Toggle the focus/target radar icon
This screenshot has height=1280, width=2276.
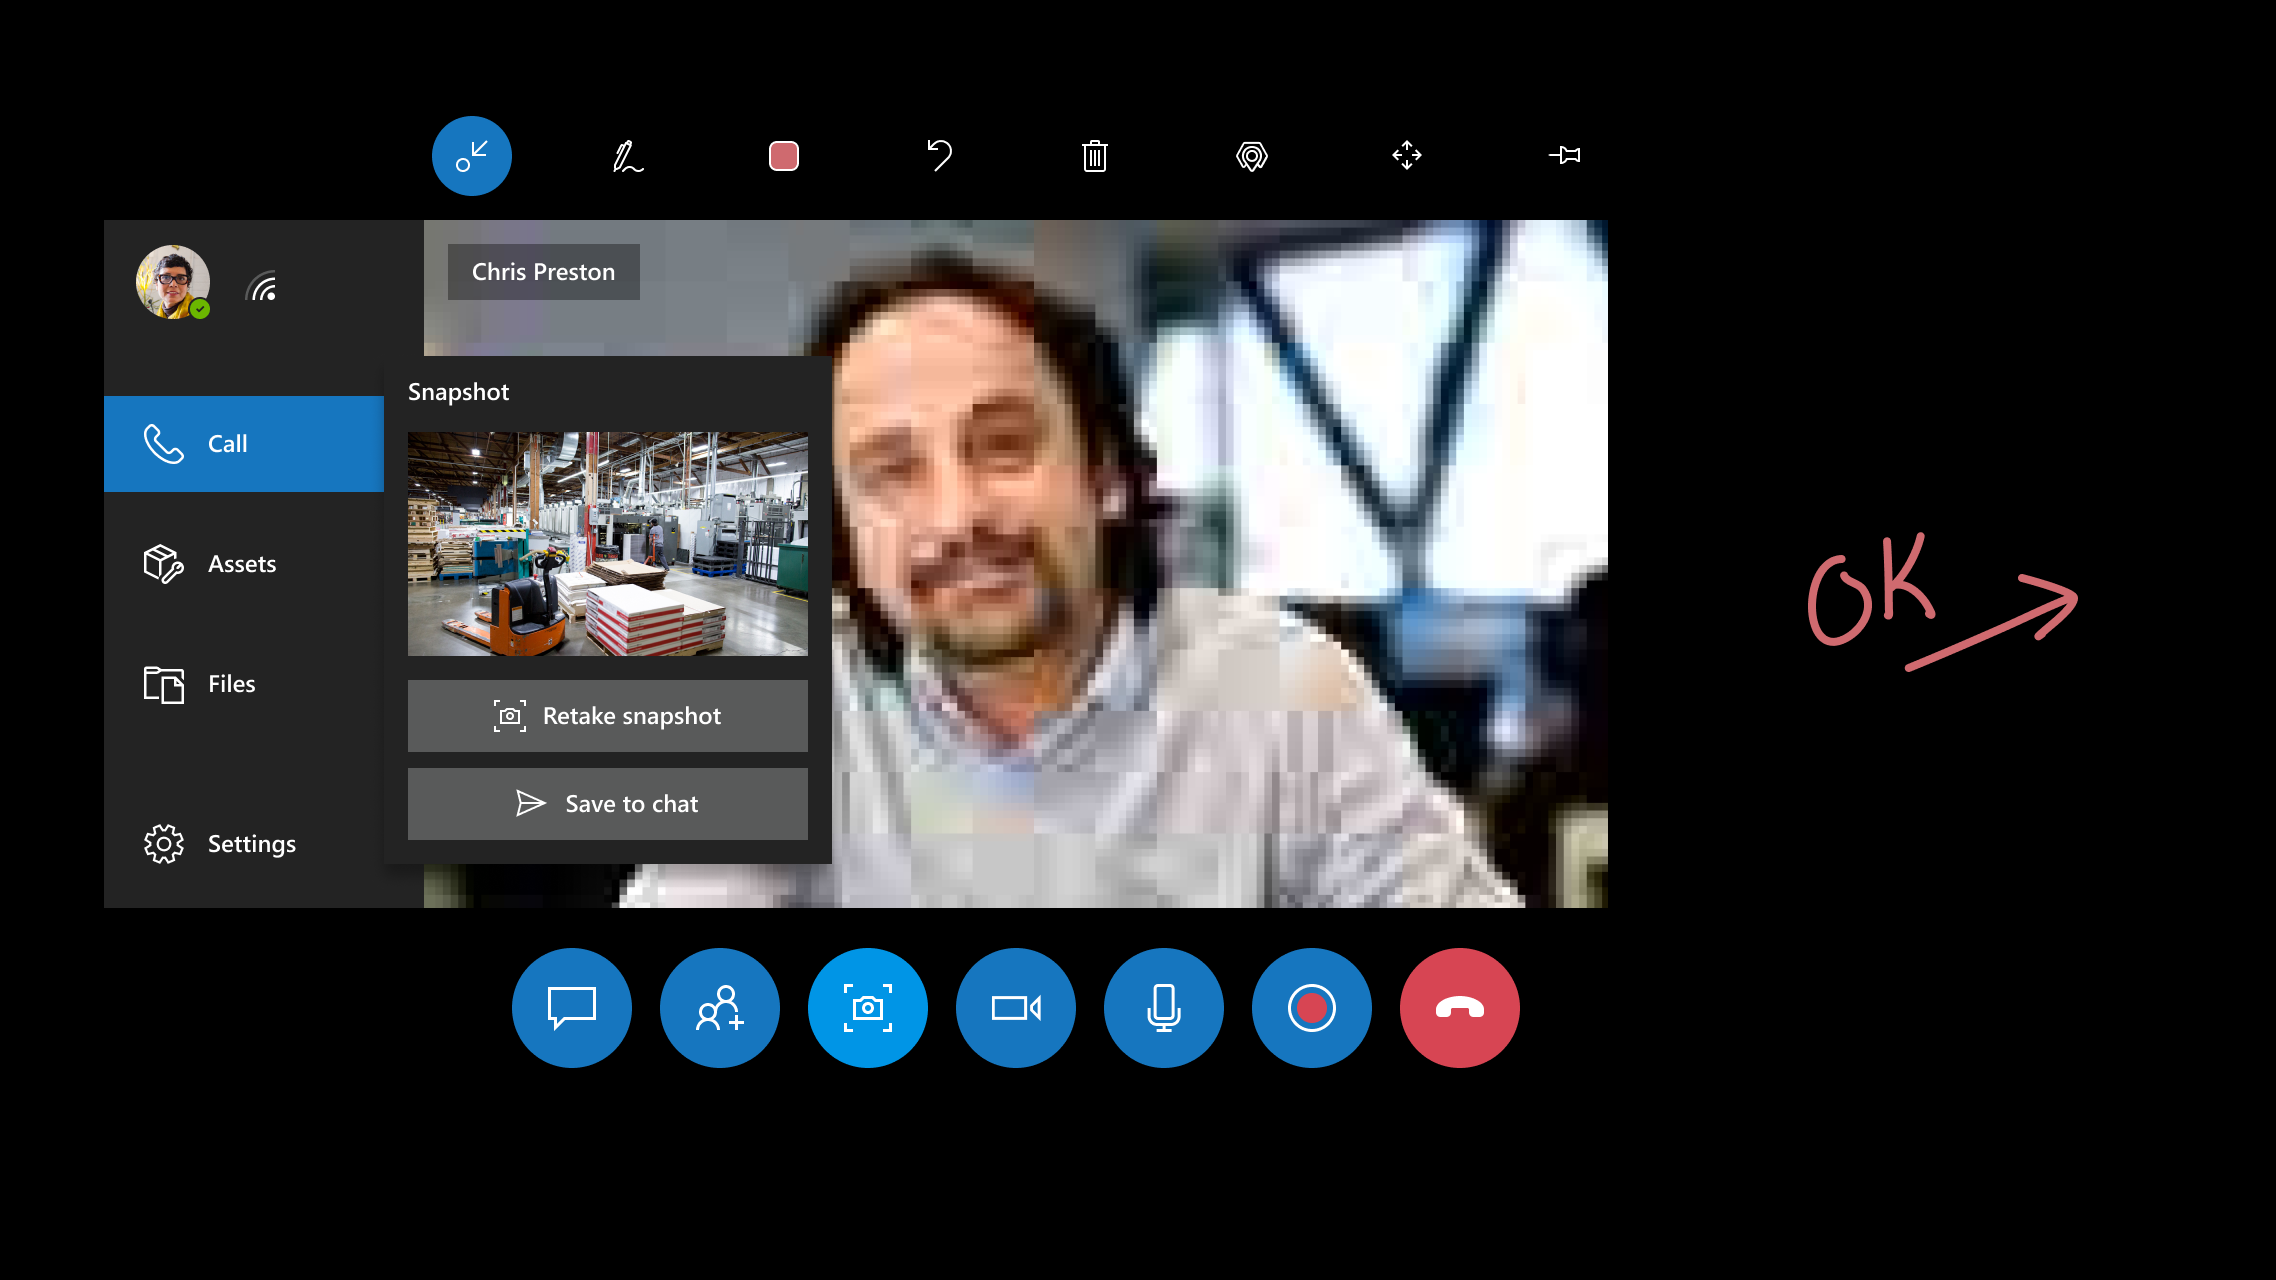[1251, 156]
